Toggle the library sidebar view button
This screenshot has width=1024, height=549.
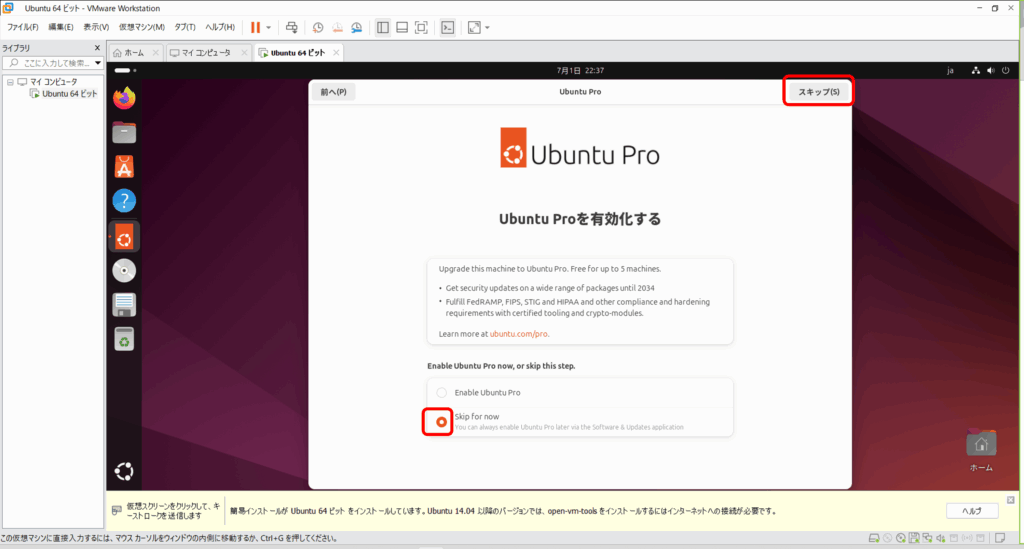coord(383,28)
